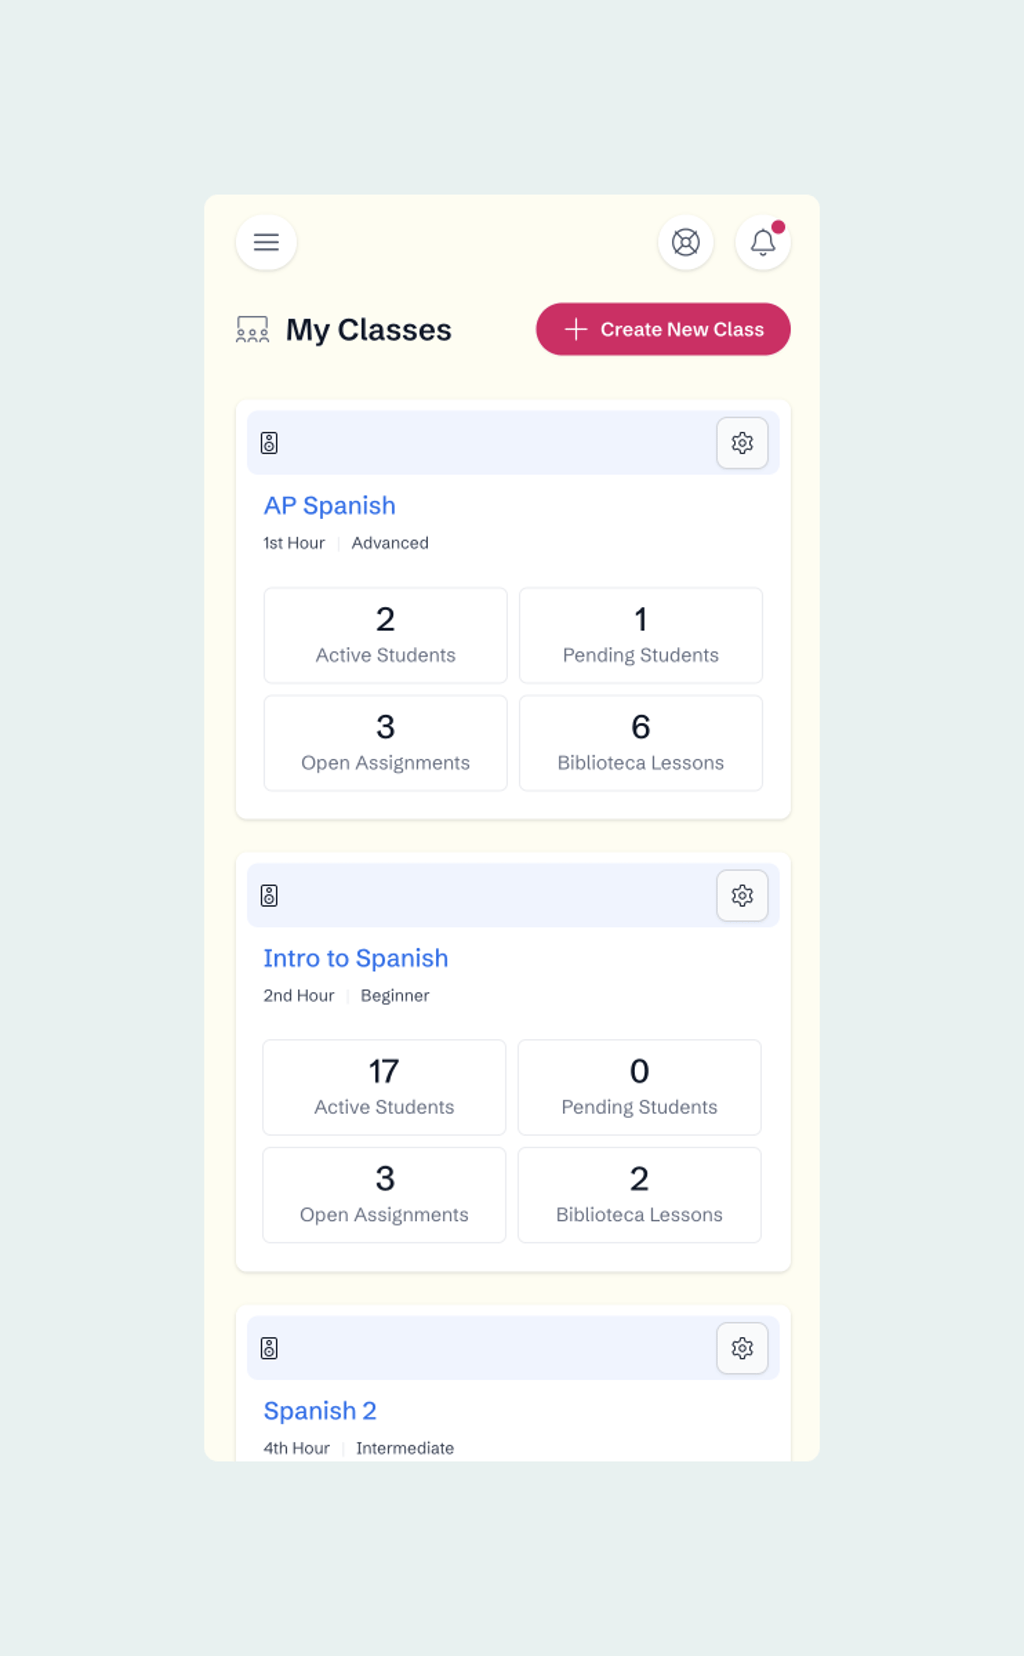The height and width of the screenshot is (1656, 1024).
Task: Click the Intro to Spanish speaker icon
Action: (x=269, y=895)
